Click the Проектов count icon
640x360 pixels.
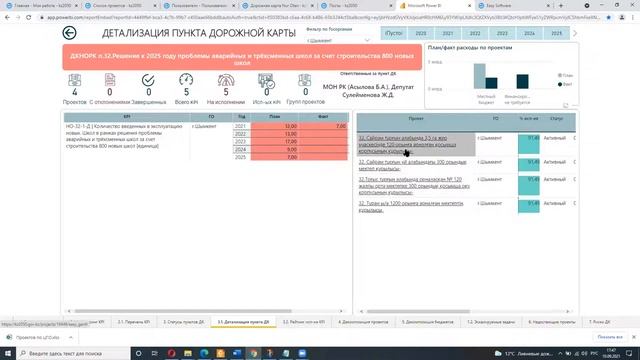click(75, 80)
